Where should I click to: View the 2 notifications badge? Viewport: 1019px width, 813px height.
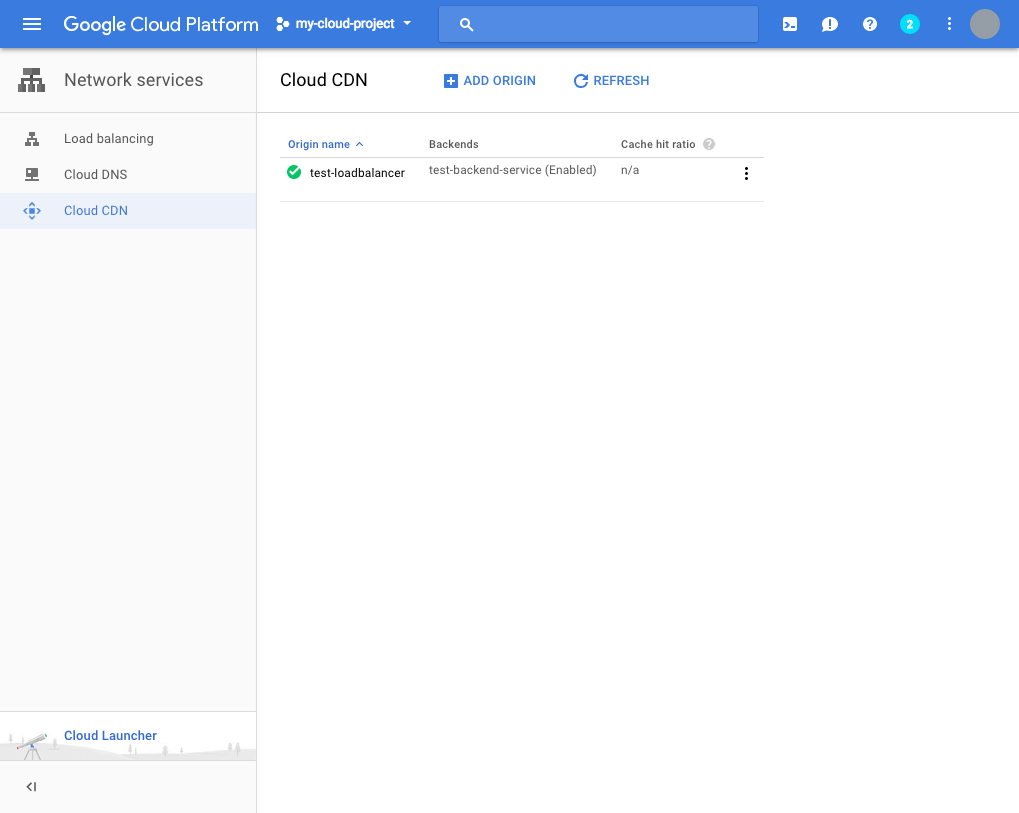909,24
